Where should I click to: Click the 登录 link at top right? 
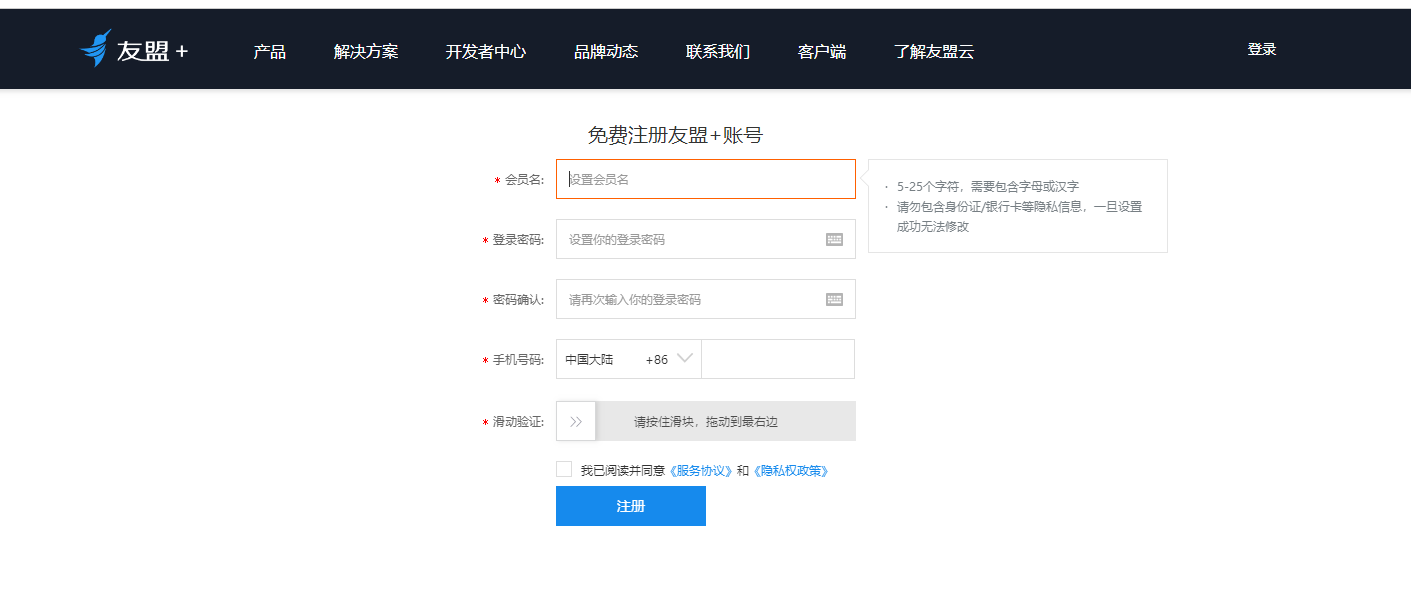click(x=1262, y=49)
